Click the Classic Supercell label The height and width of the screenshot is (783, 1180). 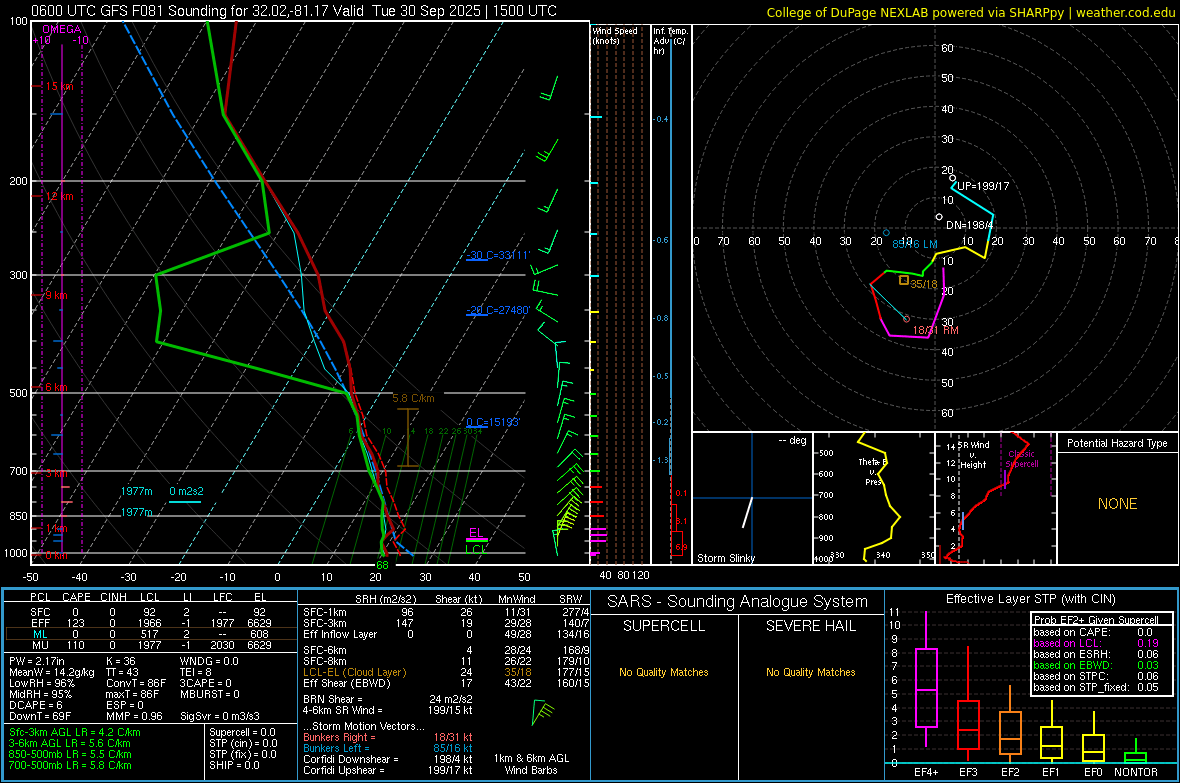pyautogui.click(x=1022, y=459)
